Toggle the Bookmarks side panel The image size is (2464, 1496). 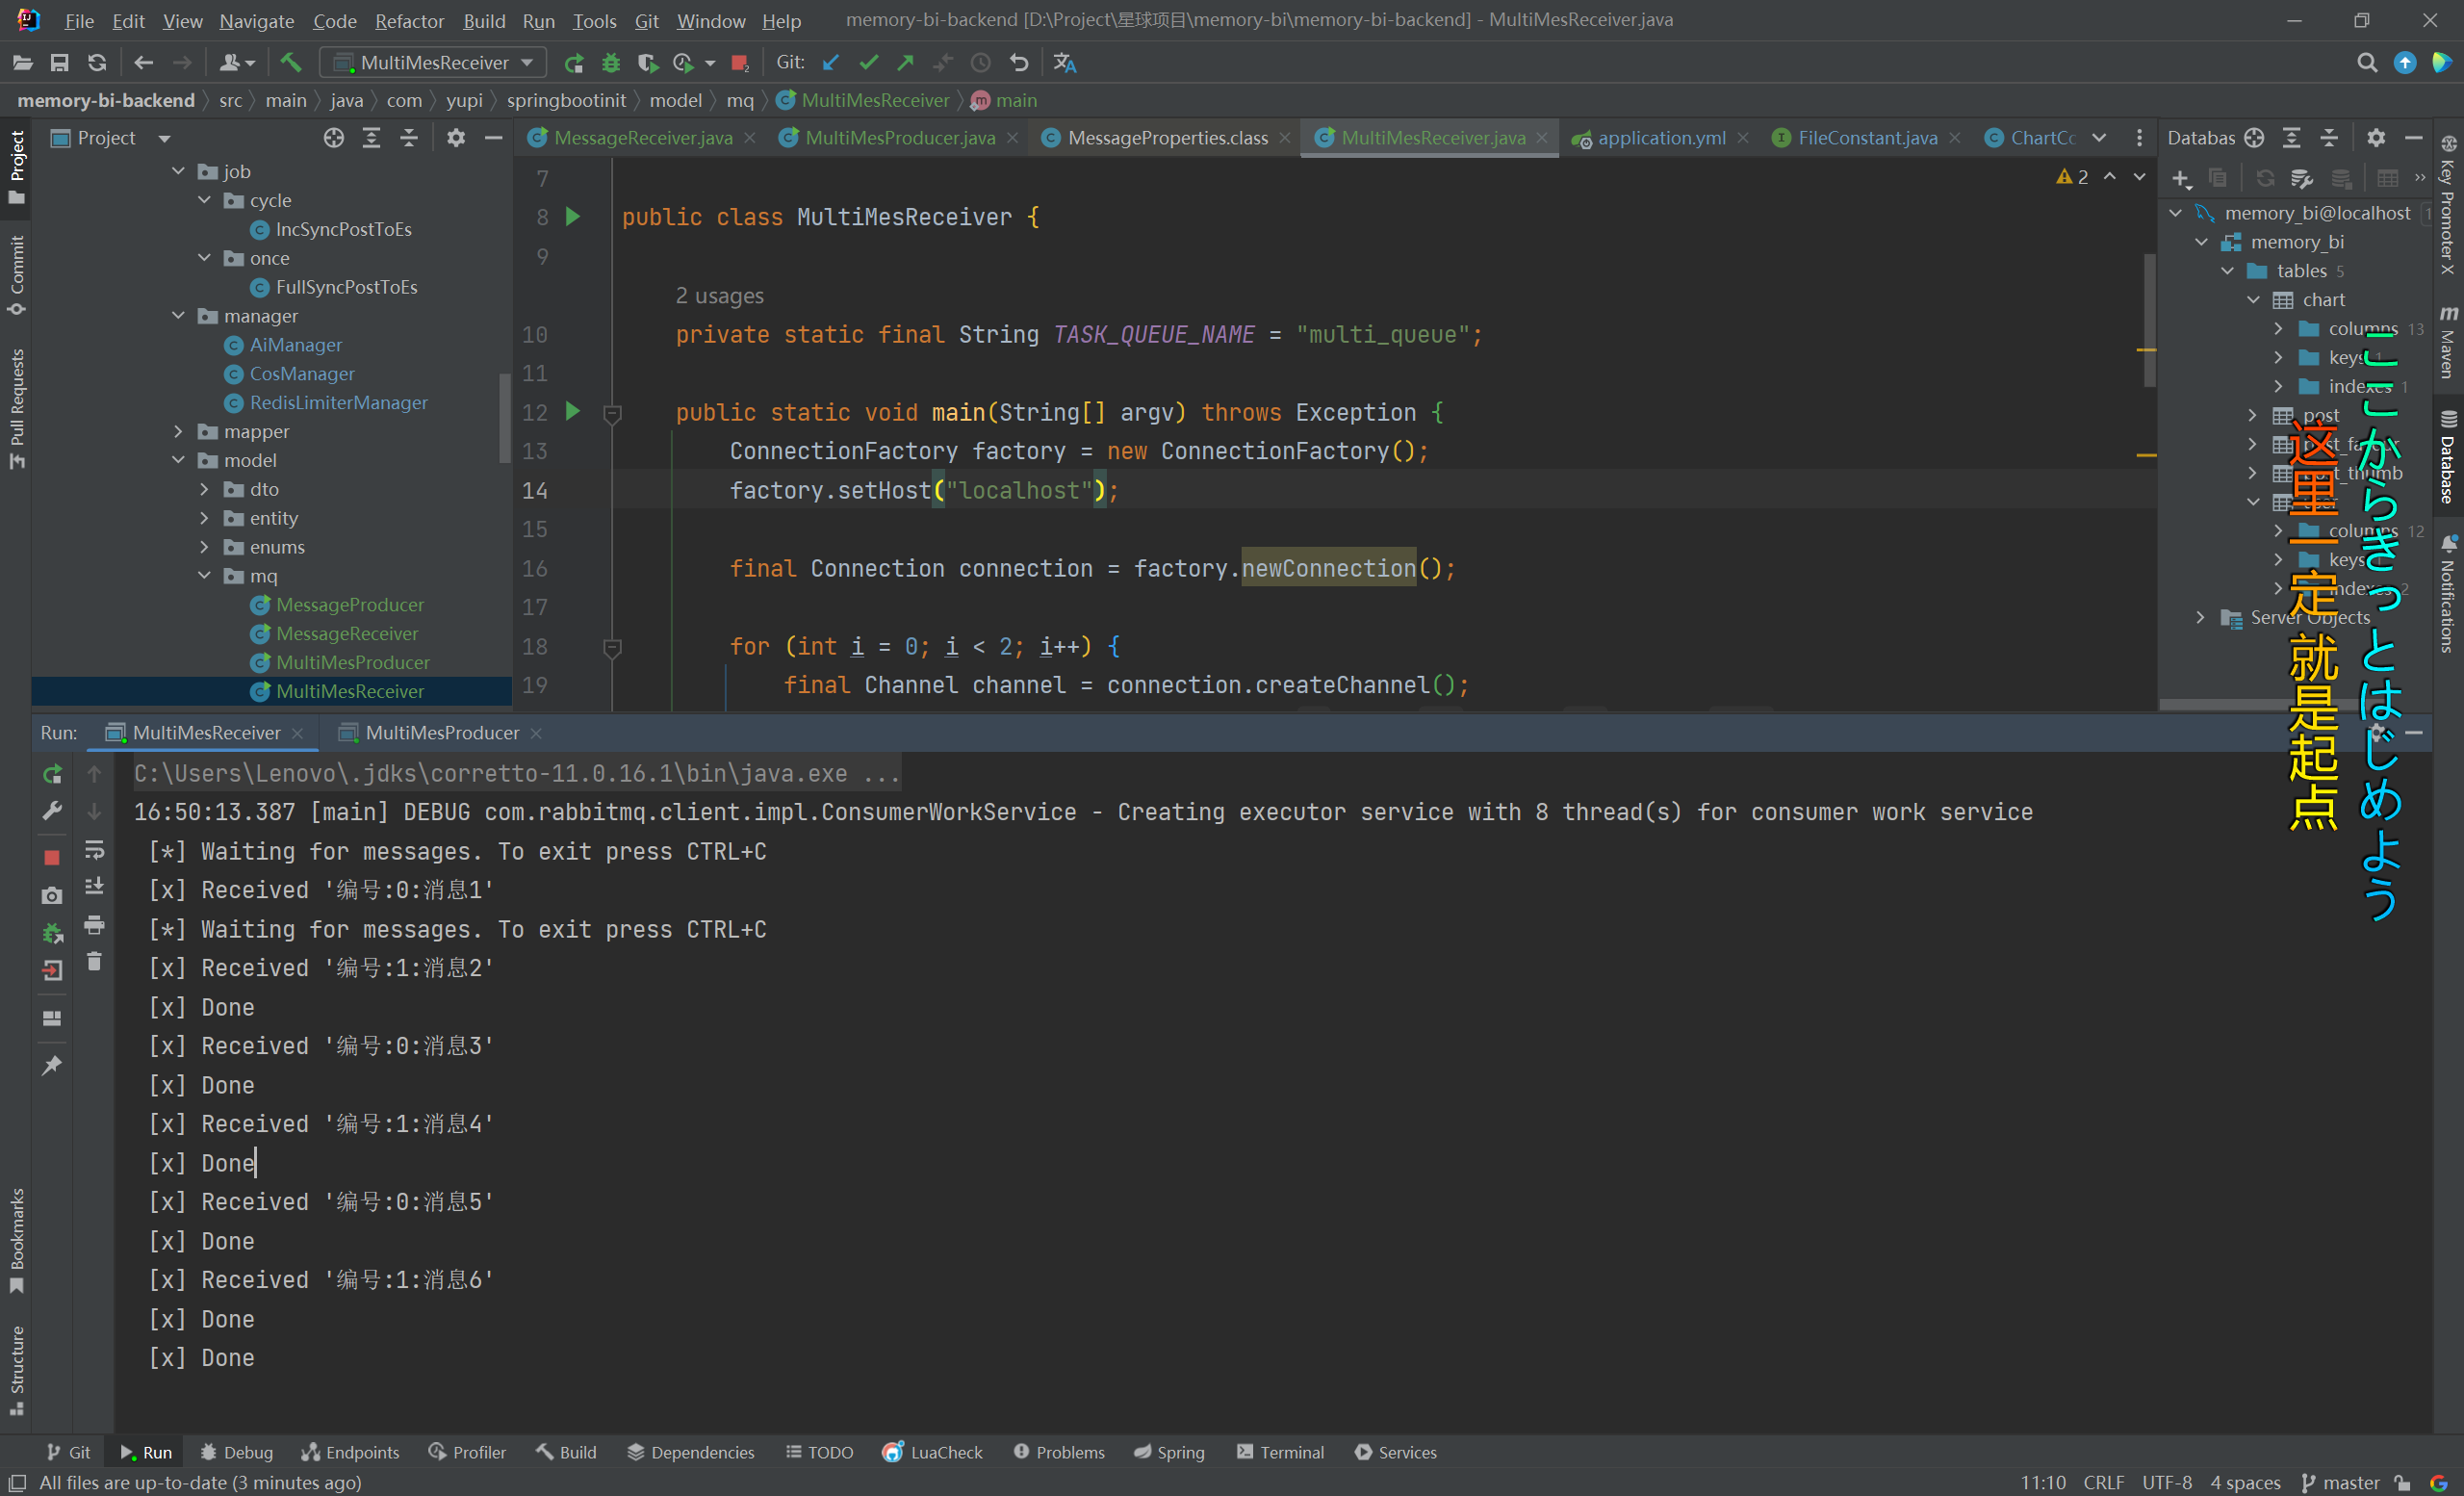pos(16,1240)
